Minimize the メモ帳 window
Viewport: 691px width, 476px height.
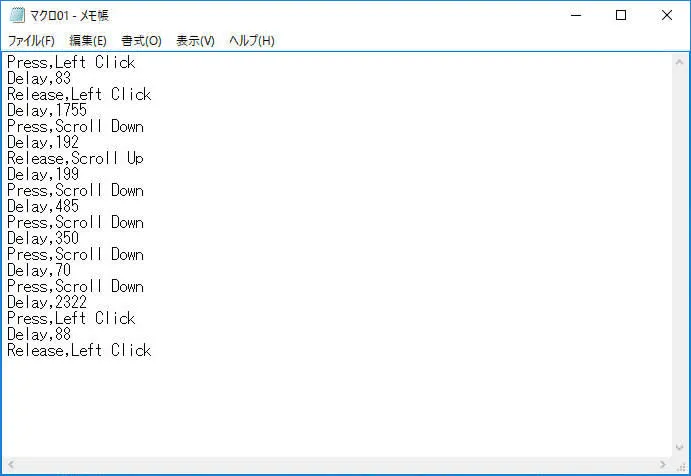tap(576, 15)
